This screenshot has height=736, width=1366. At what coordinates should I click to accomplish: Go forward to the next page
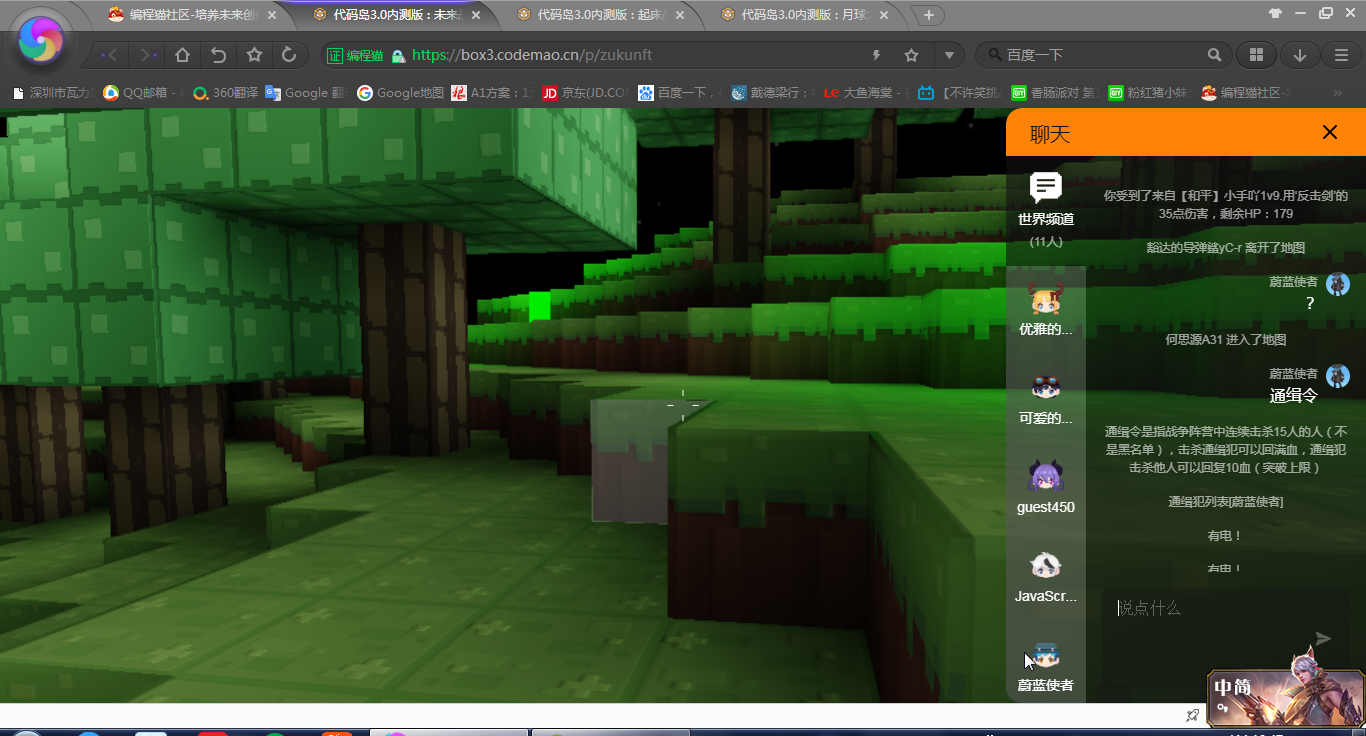point(147,55)
